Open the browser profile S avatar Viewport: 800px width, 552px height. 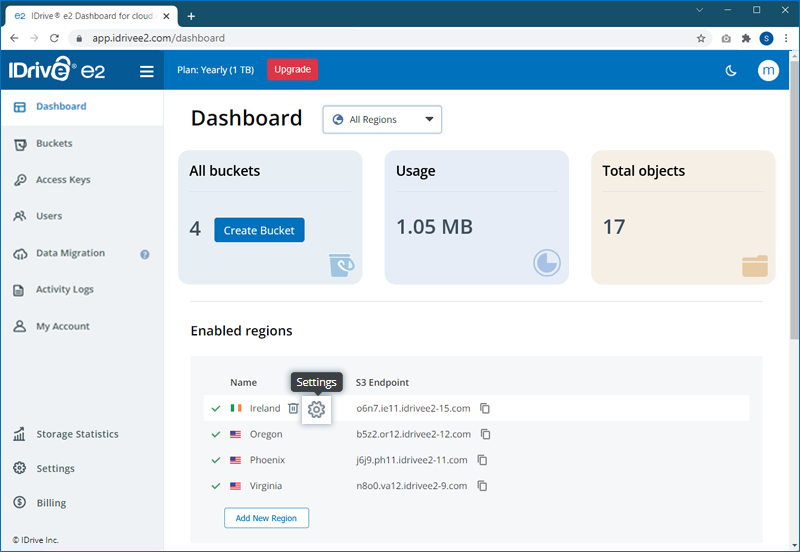pos(766,38)
